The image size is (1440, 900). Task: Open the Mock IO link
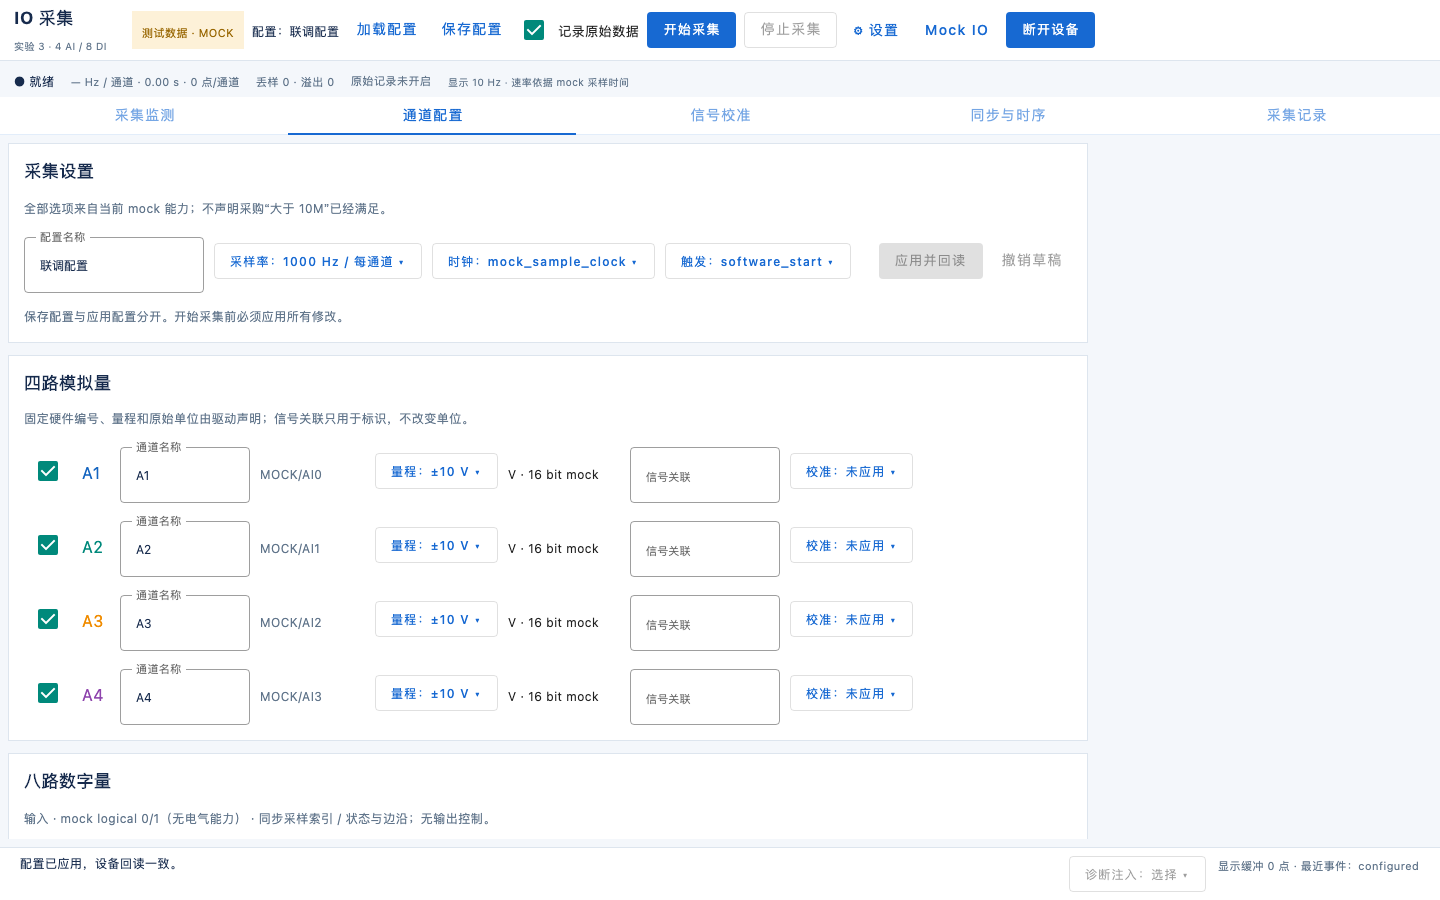pos(956,30)
